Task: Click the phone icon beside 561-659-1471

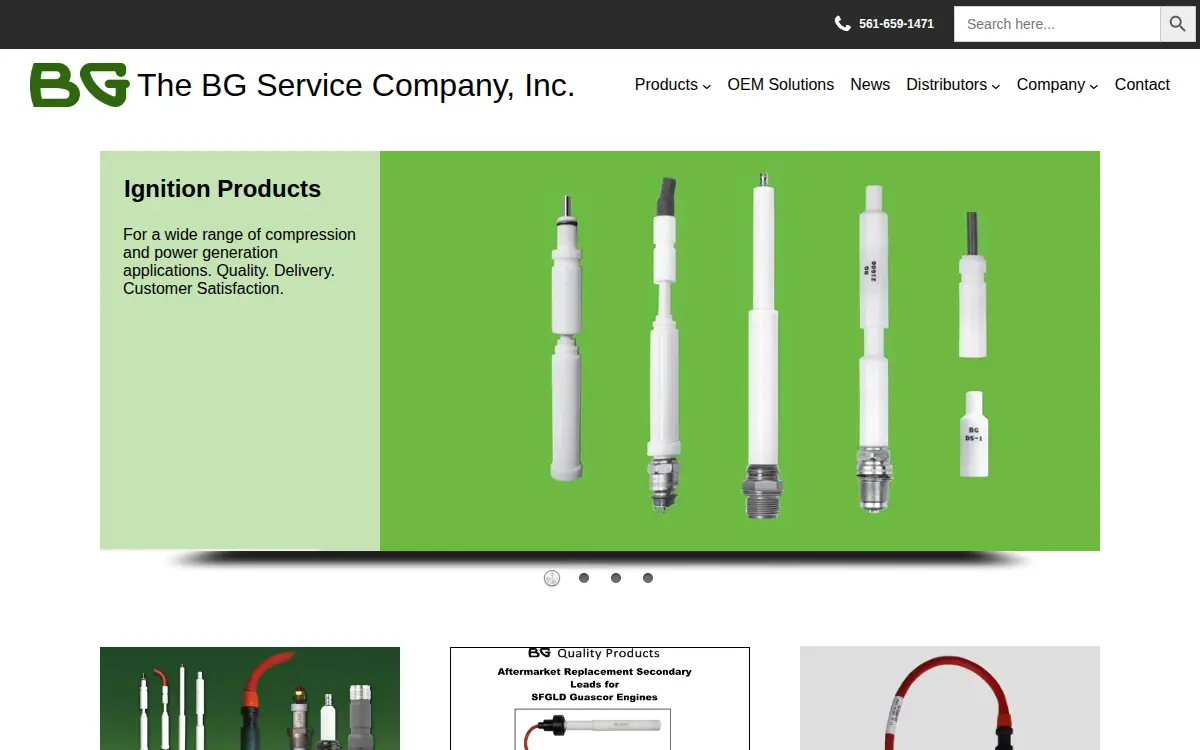Action: point(843,24)
